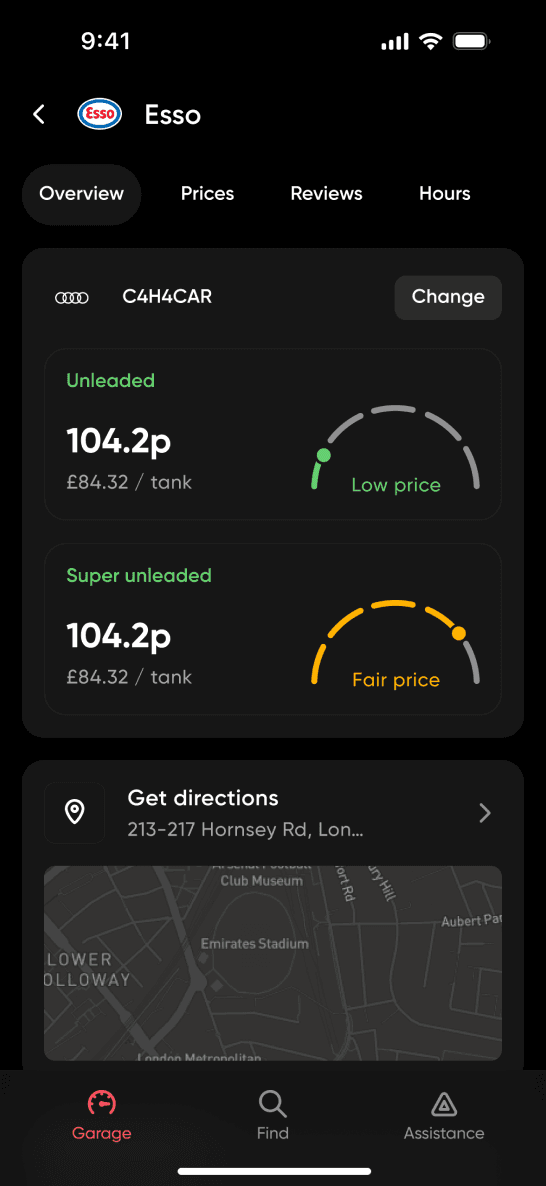
Task: Switch to the Prices tab
Action: [207, 194]
